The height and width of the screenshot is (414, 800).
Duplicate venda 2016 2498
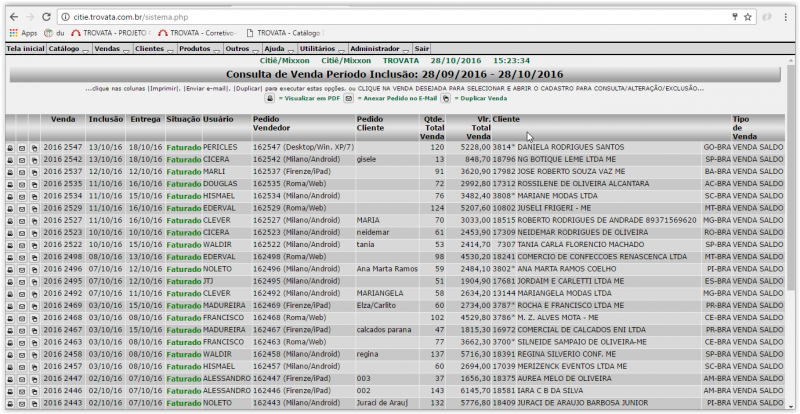(x=34, y=257)
